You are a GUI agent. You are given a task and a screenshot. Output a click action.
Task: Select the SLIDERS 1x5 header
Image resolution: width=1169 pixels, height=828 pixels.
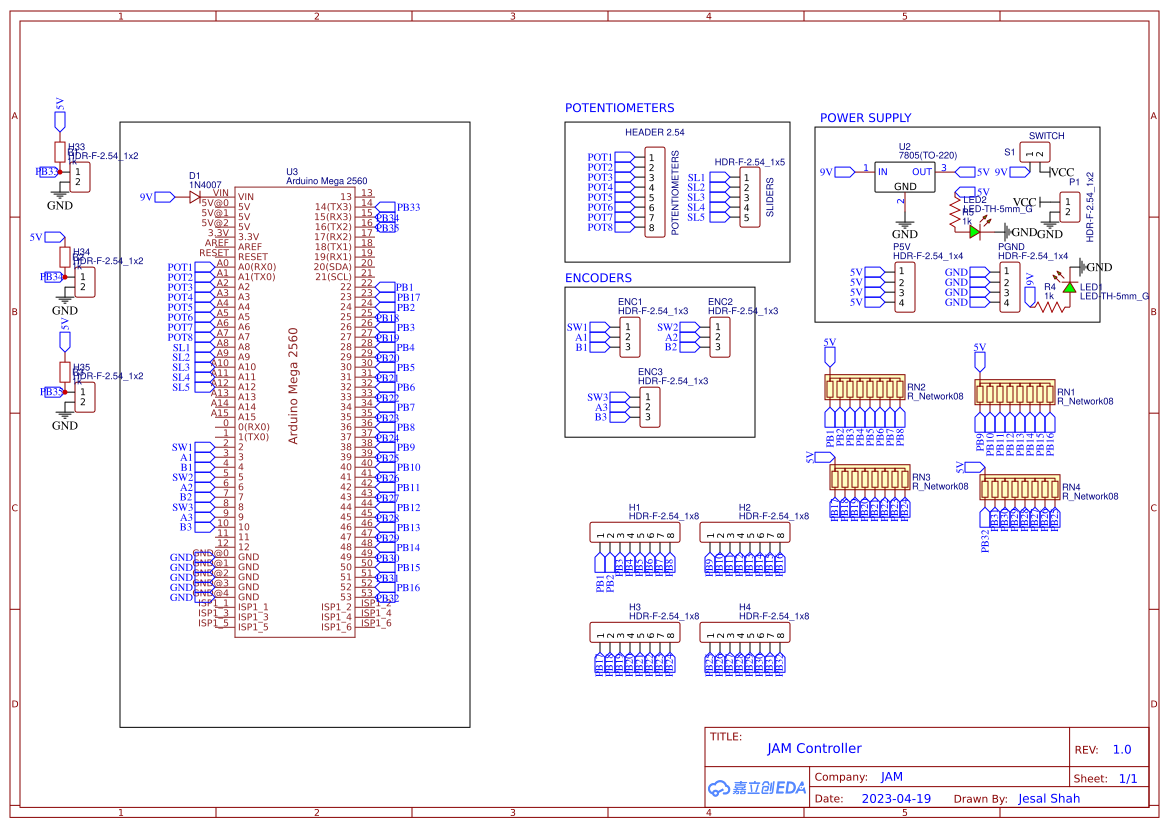tap(749, 197)
